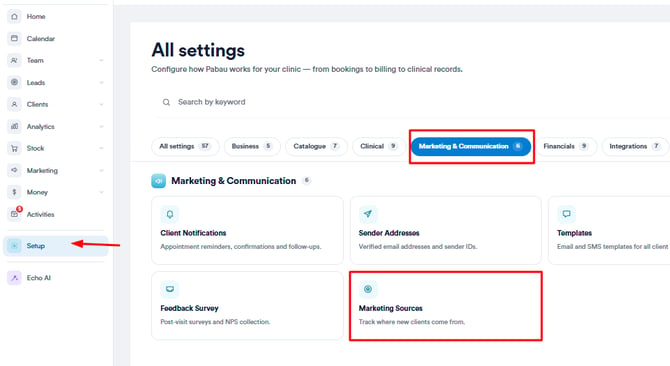The height and width of the screenshot is (366, 670).
Task: Open the Echo AI menu label
Action: pos(38,278)
